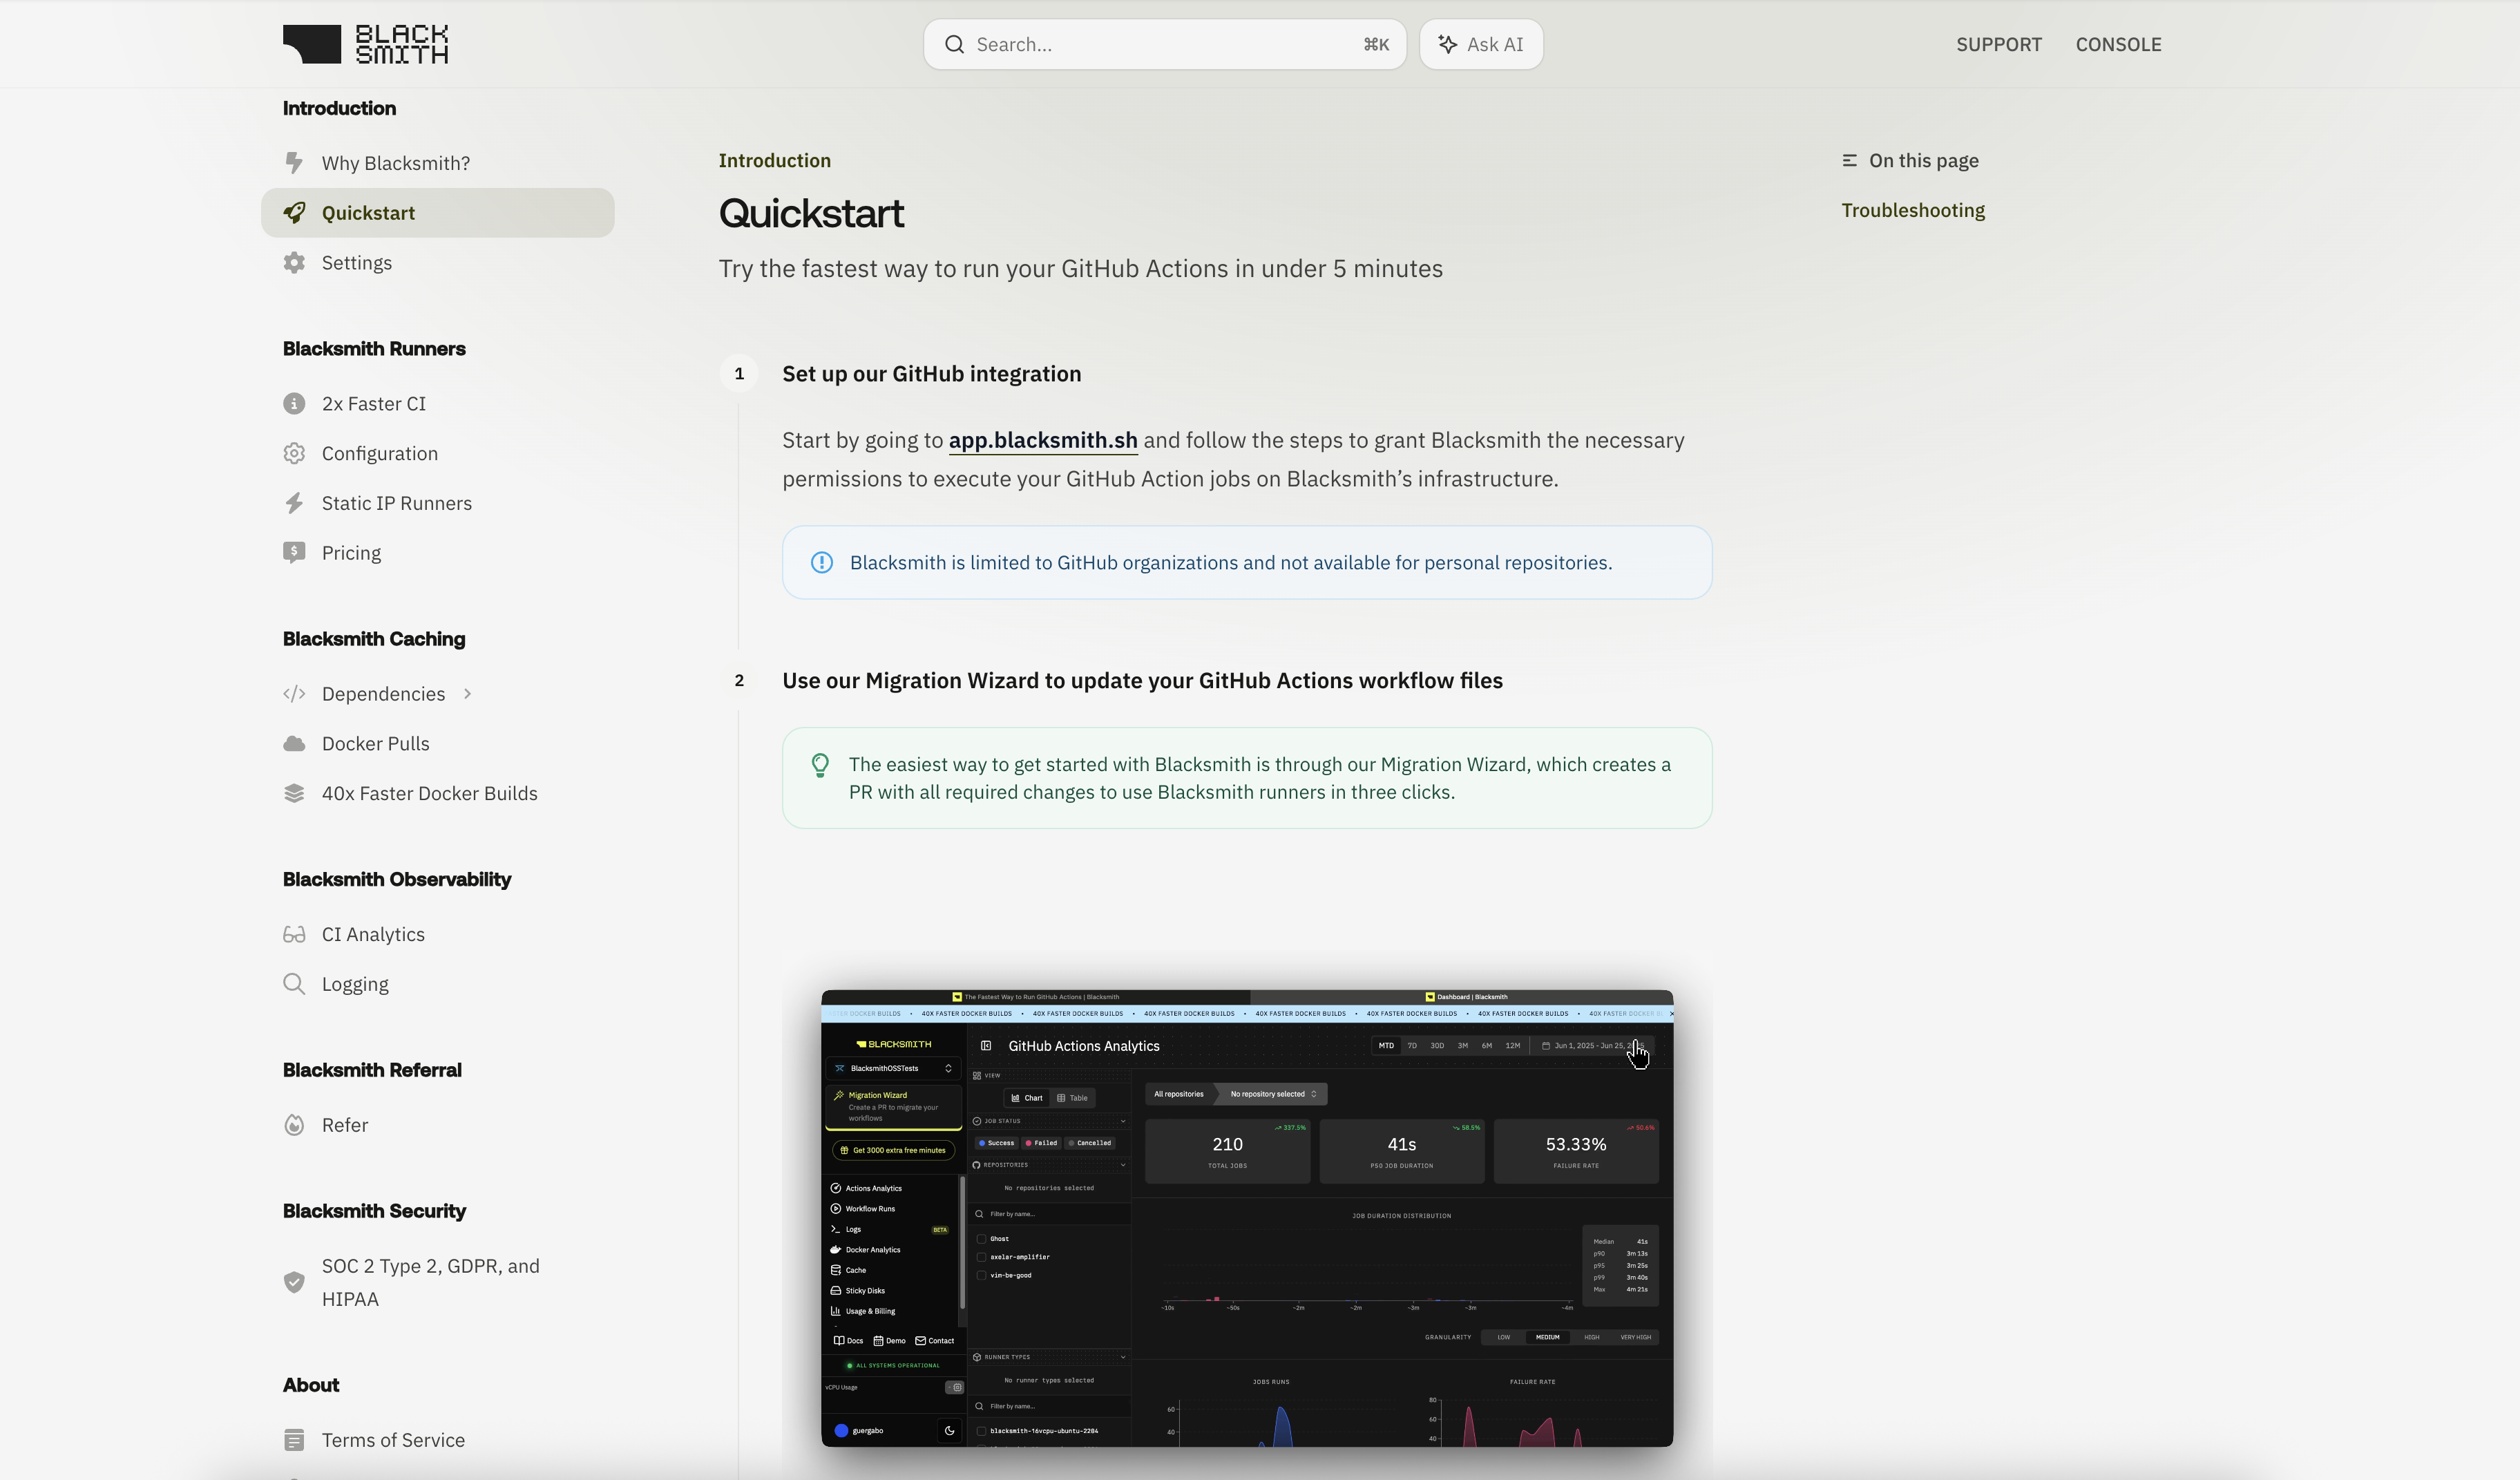Open the SUPPORT link in the header
This screenshot has width=2520, height=1480.
coord(1999,44)
